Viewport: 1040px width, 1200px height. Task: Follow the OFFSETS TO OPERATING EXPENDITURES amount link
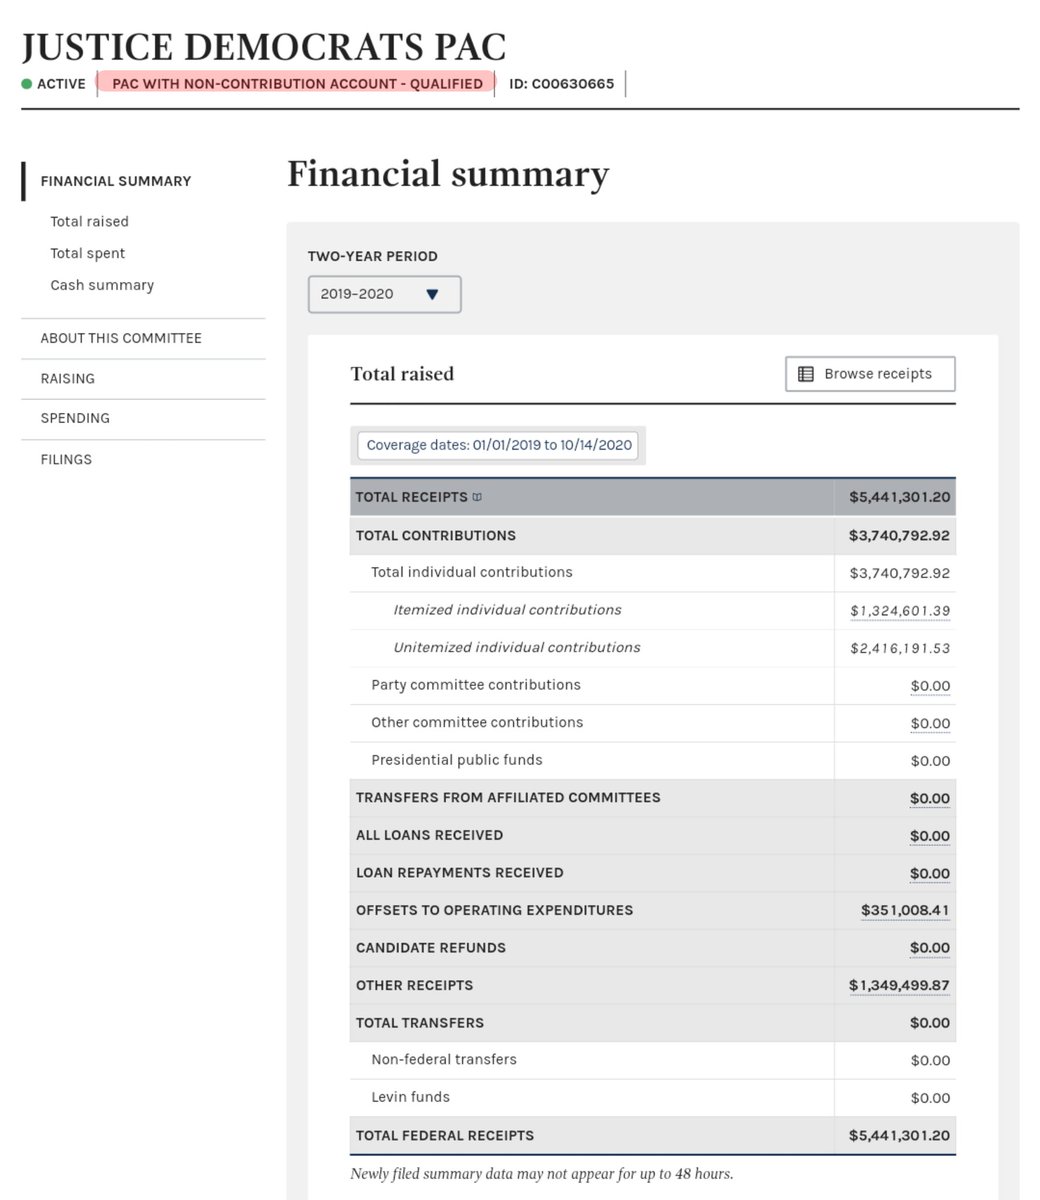(x=904, y=910)
